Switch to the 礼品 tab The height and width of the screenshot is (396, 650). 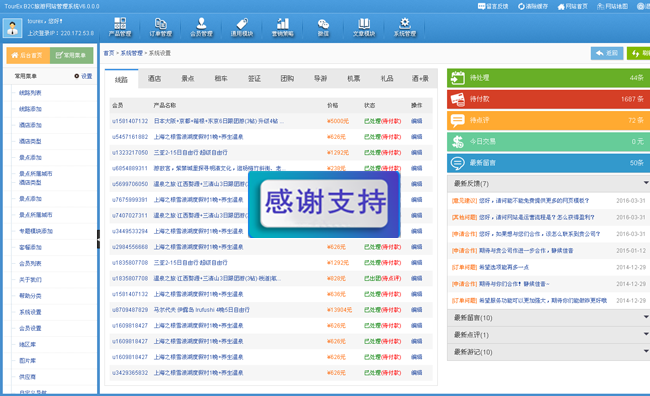[x=387, y=78]
